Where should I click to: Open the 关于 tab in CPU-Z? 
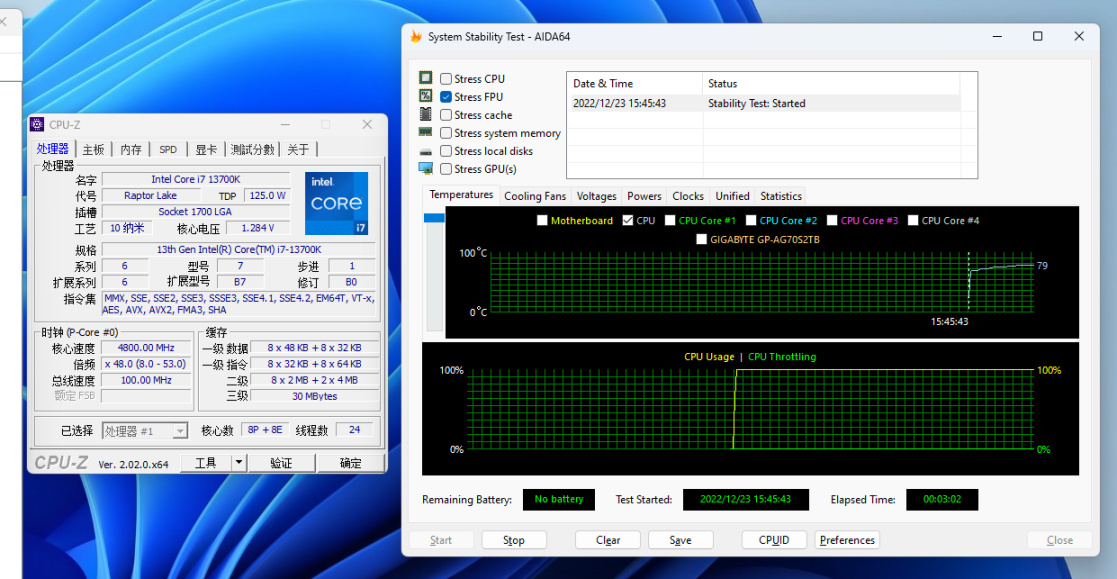click(x=298, y=150)
